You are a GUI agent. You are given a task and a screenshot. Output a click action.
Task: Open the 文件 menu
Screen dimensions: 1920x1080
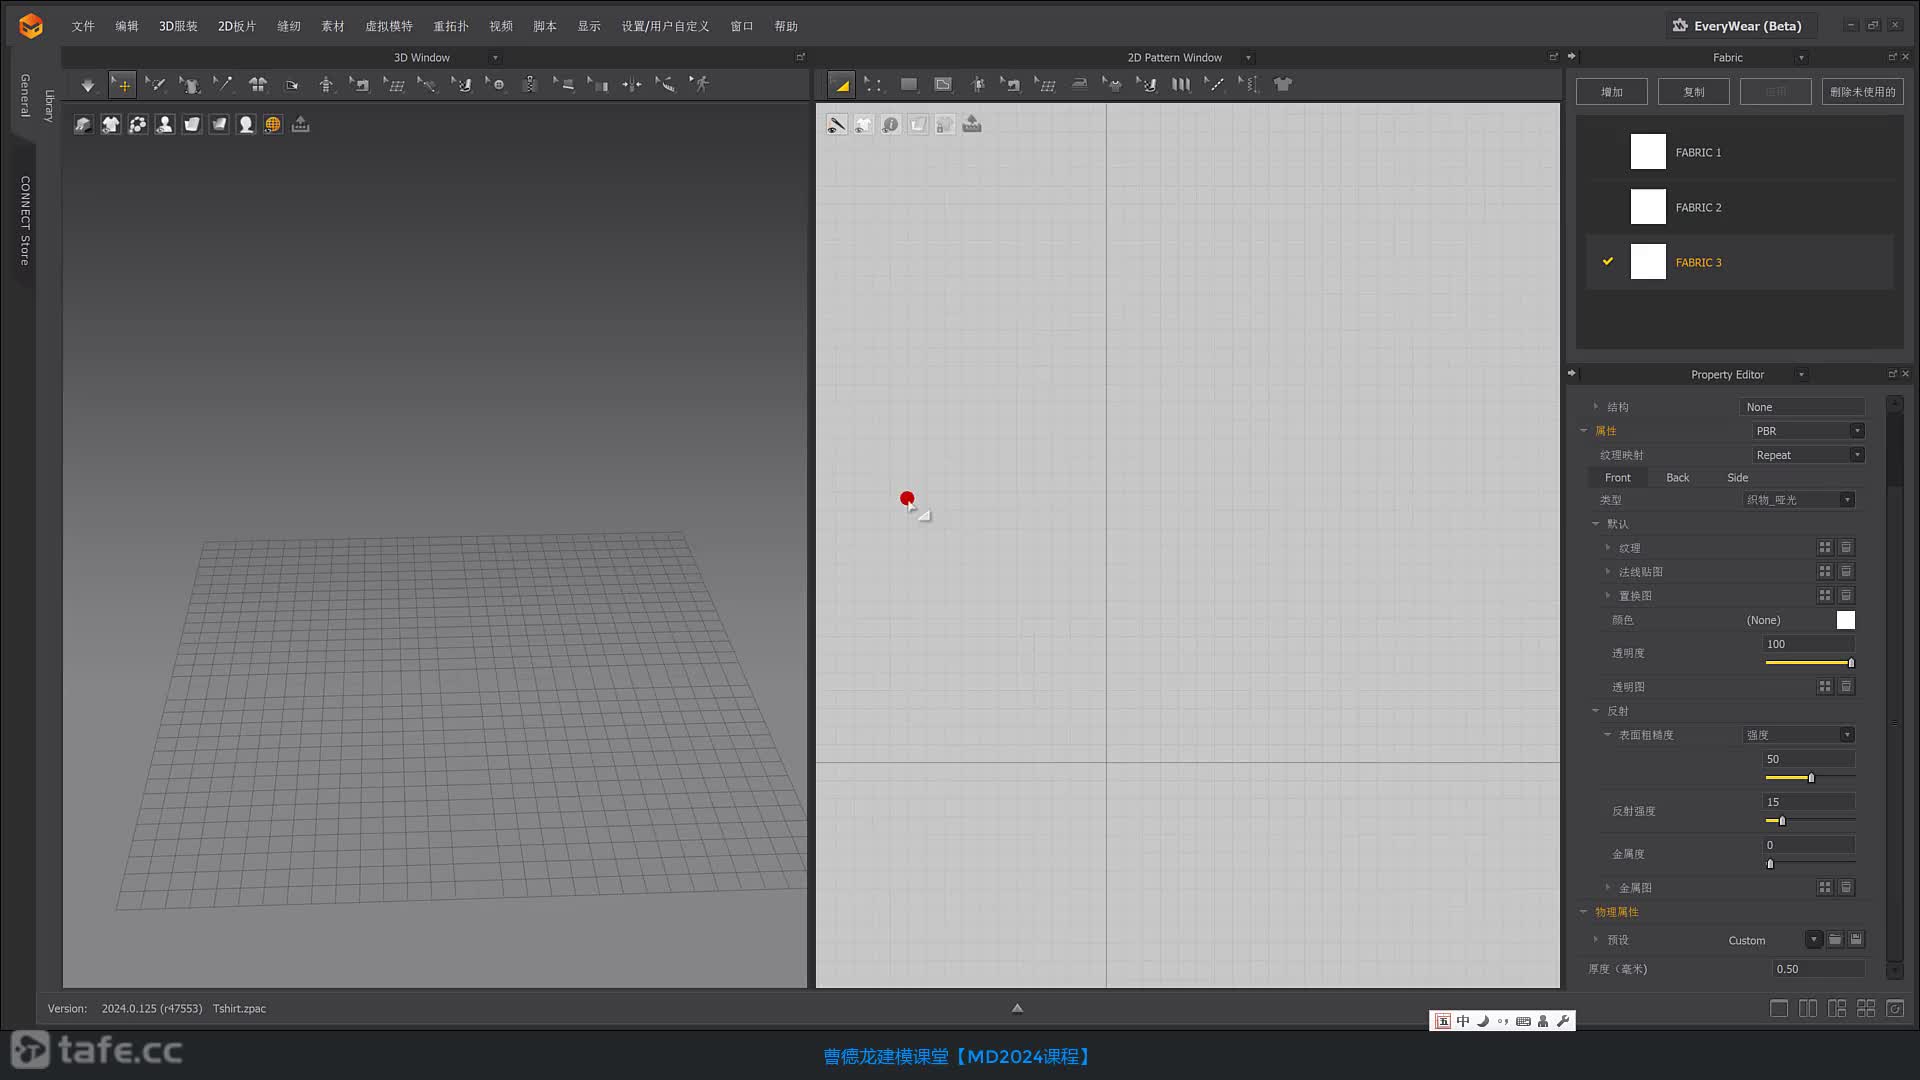coord(83,26)
